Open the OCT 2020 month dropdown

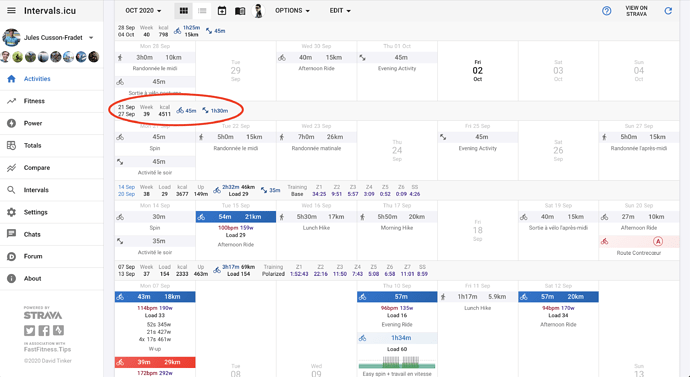pyautogui.click(x=143, y=11)
